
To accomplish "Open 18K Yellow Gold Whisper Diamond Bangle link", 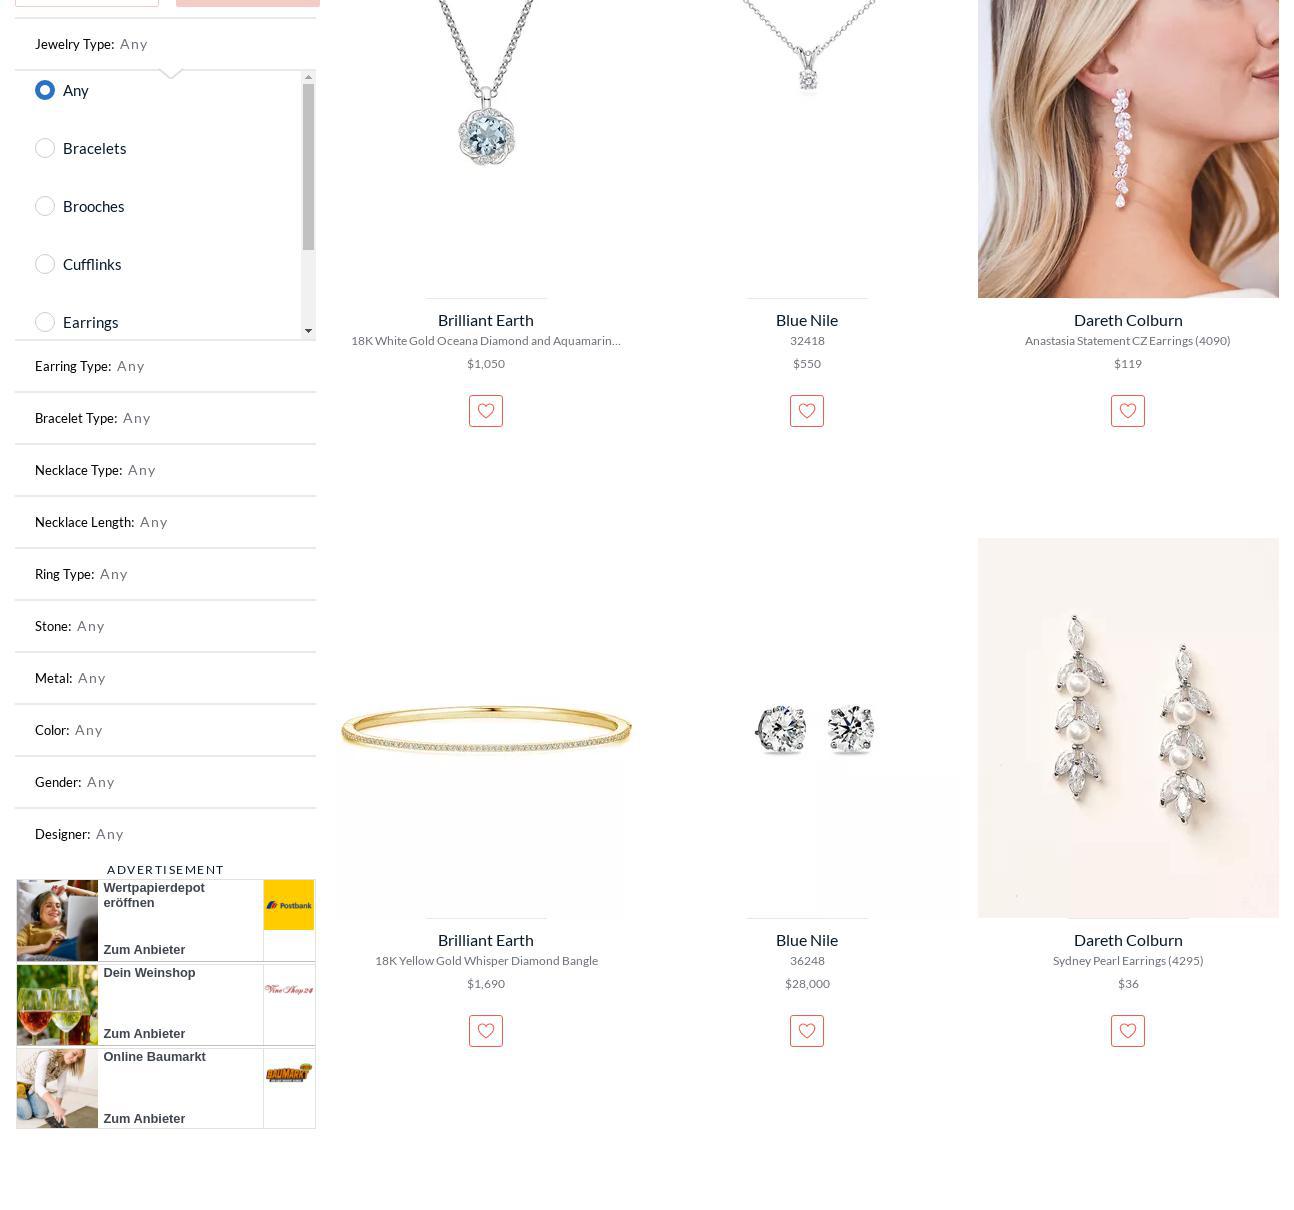I will click(486, 961).
